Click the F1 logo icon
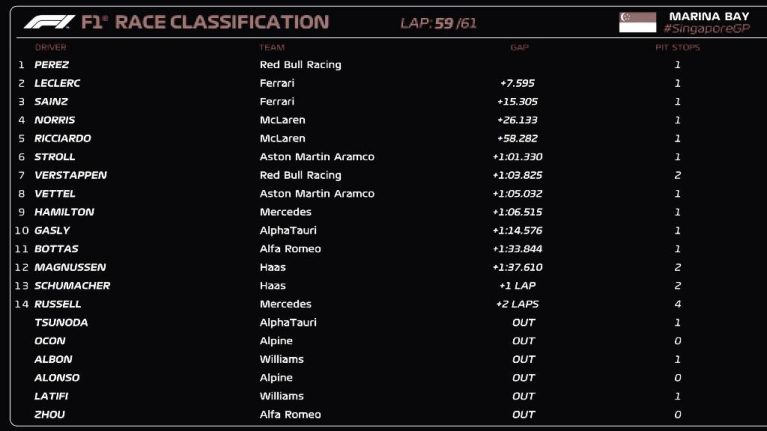The image size is (767, 431). pos(49,22)
